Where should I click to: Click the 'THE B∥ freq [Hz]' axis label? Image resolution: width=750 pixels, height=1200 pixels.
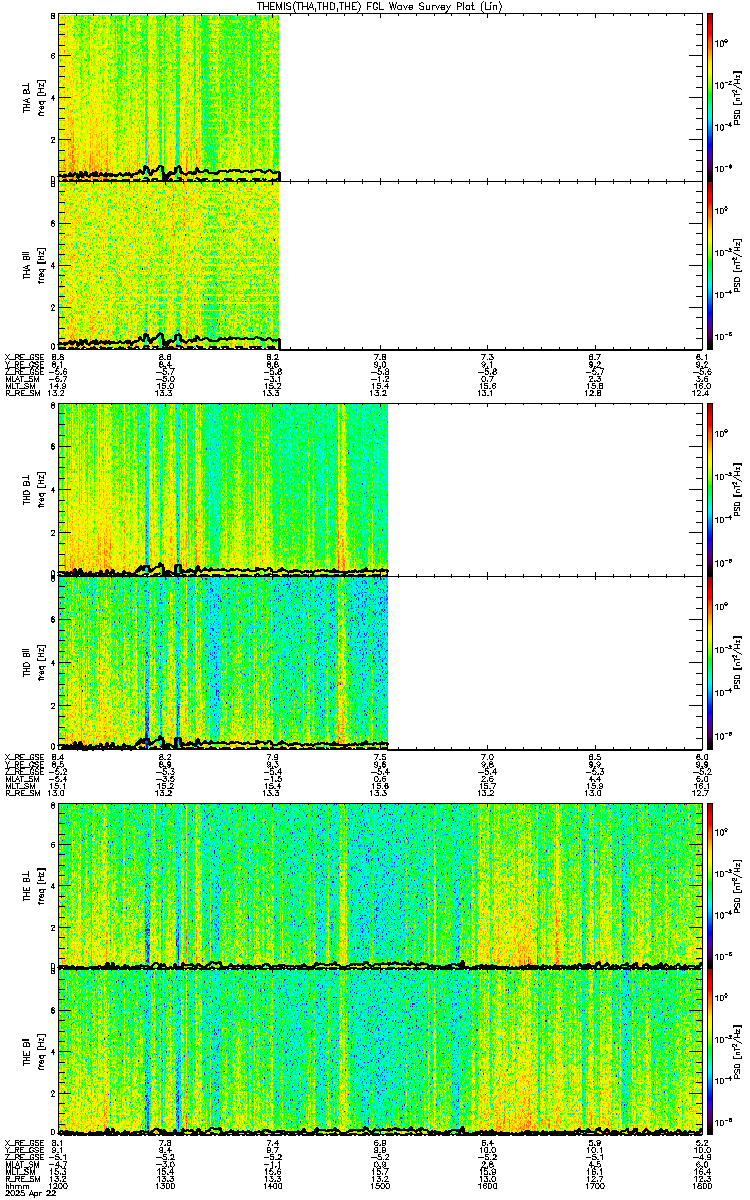click(x=33, y=1051)
